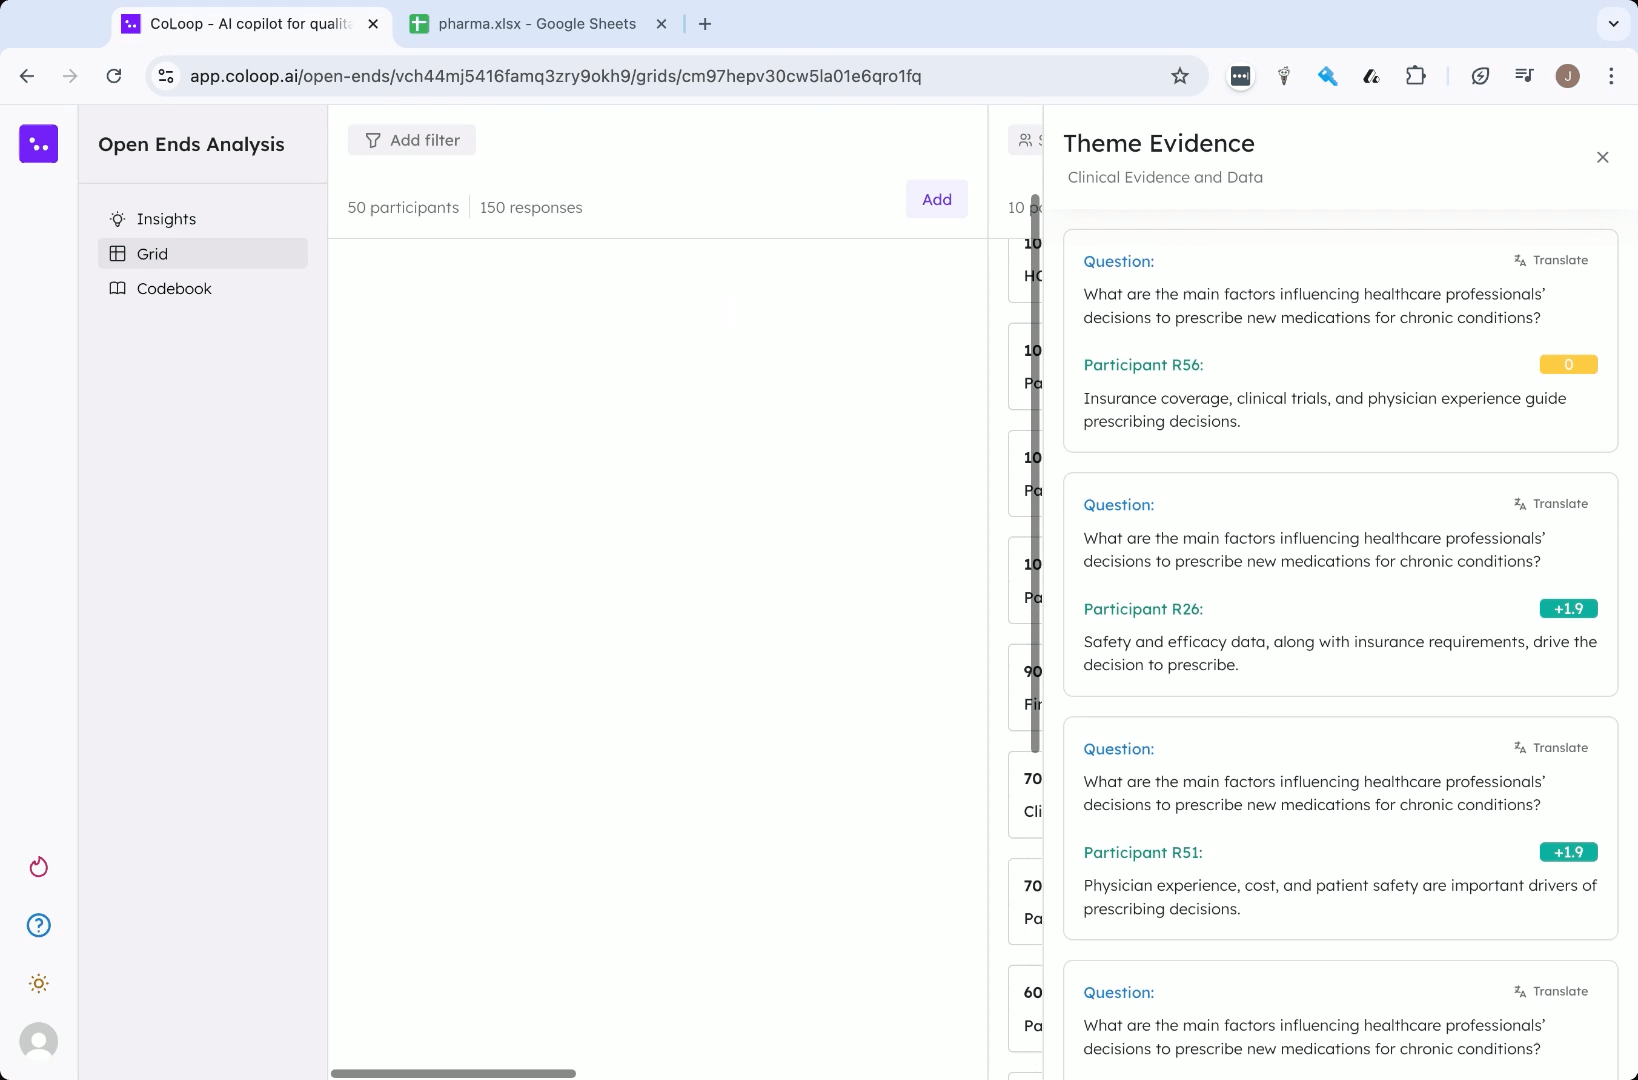Open a new browser tab
The image size is (1638, 1080).
click(705, 24)
